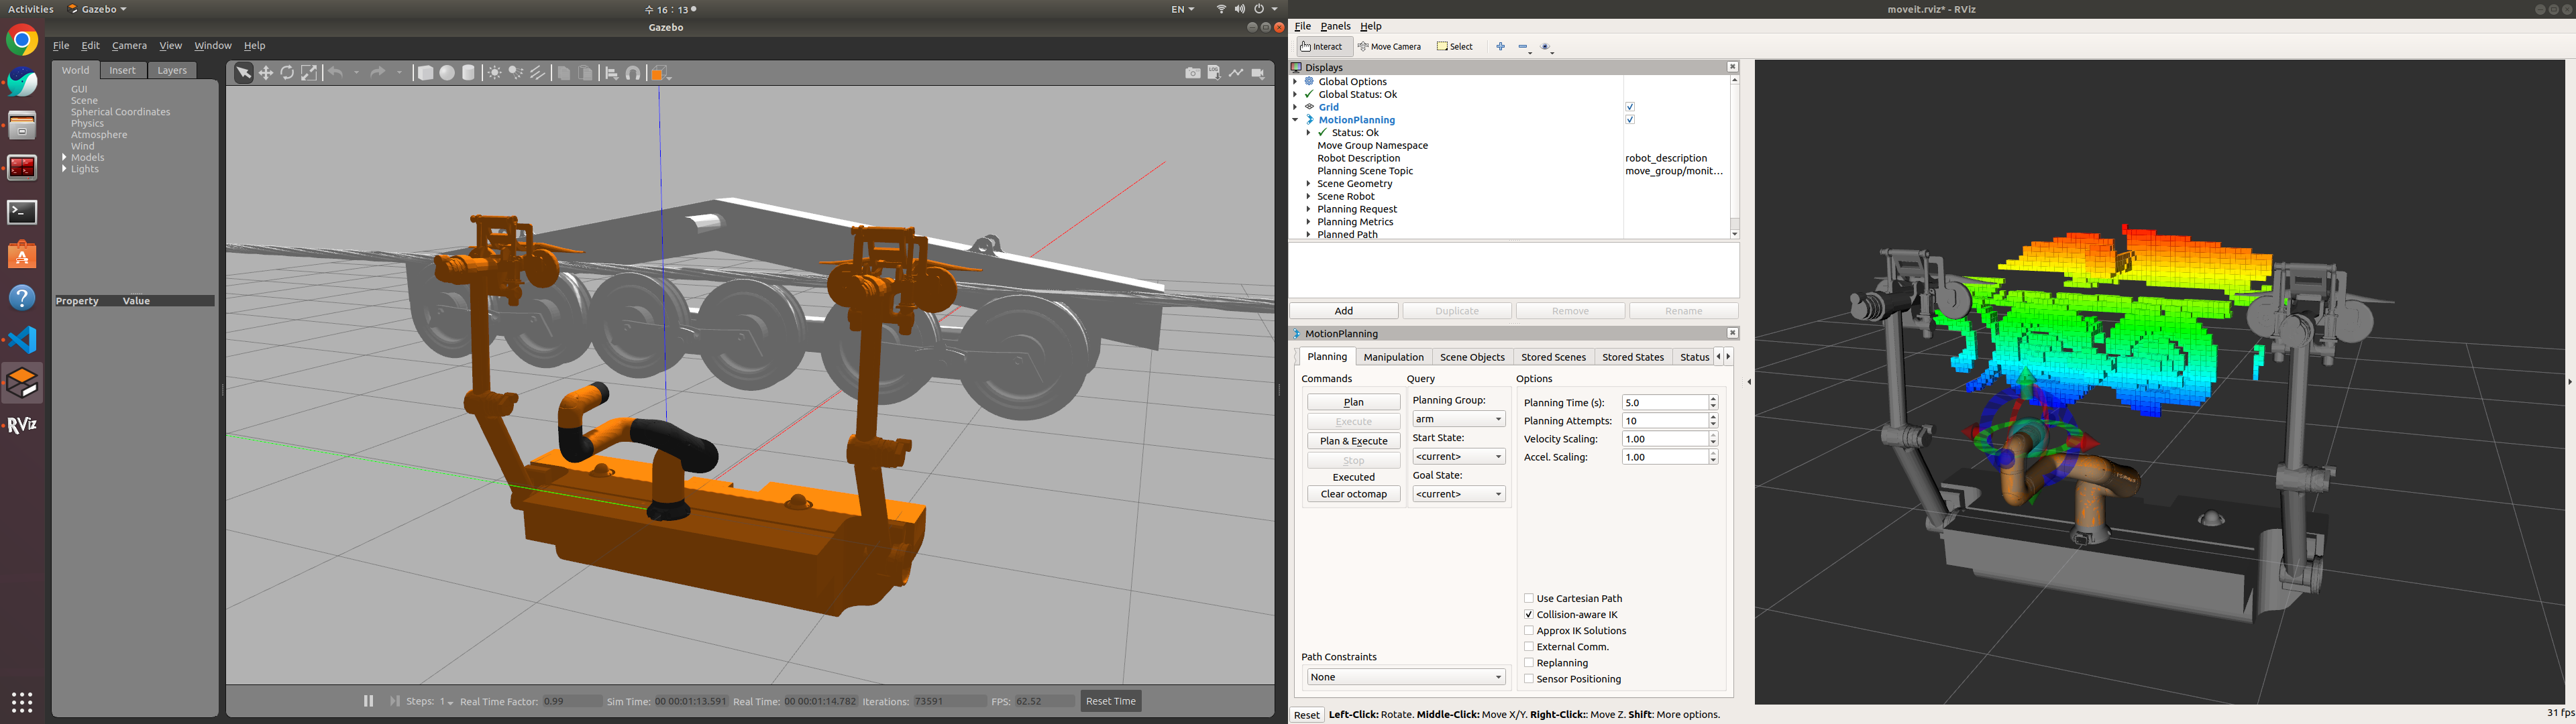Enable External Comm. checkbox
Viewport: 2576px width, 724px height.
click(1529, 646)
